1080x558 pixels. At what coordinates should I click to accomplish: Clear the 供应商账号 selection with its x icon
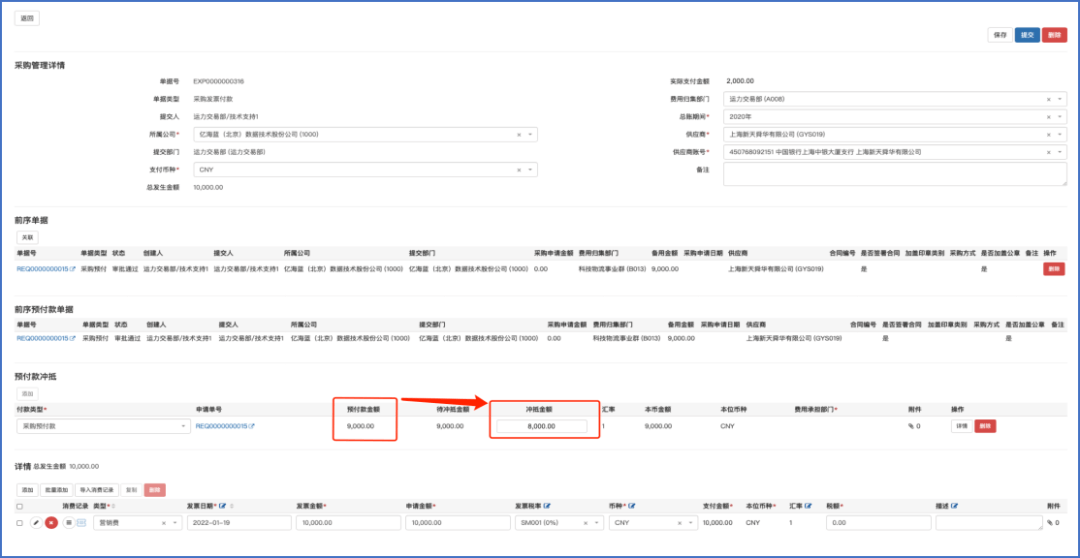pyautogui.click(x=1048, y=152)
